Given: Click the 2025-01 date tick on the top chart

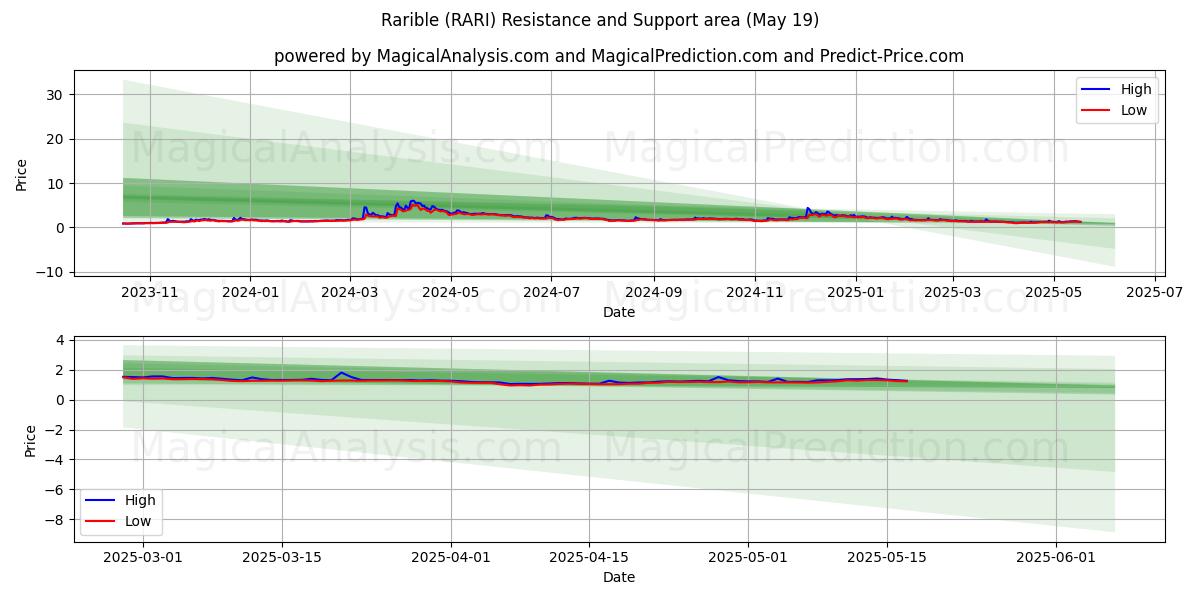Looking at the screenshot, I should [856, 293].
